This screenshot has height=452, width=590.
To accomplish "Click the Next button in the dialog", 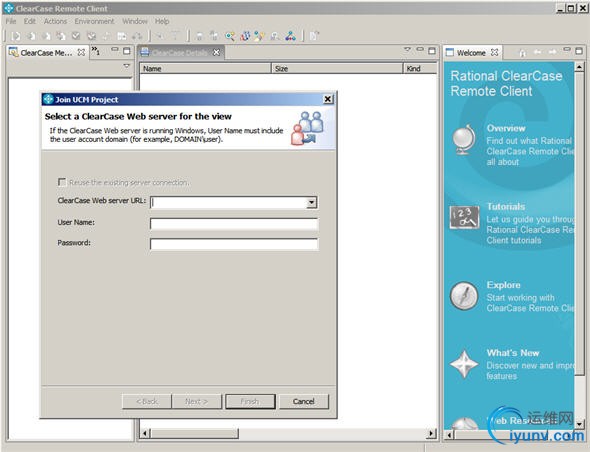I will click(x=197, y=402).
